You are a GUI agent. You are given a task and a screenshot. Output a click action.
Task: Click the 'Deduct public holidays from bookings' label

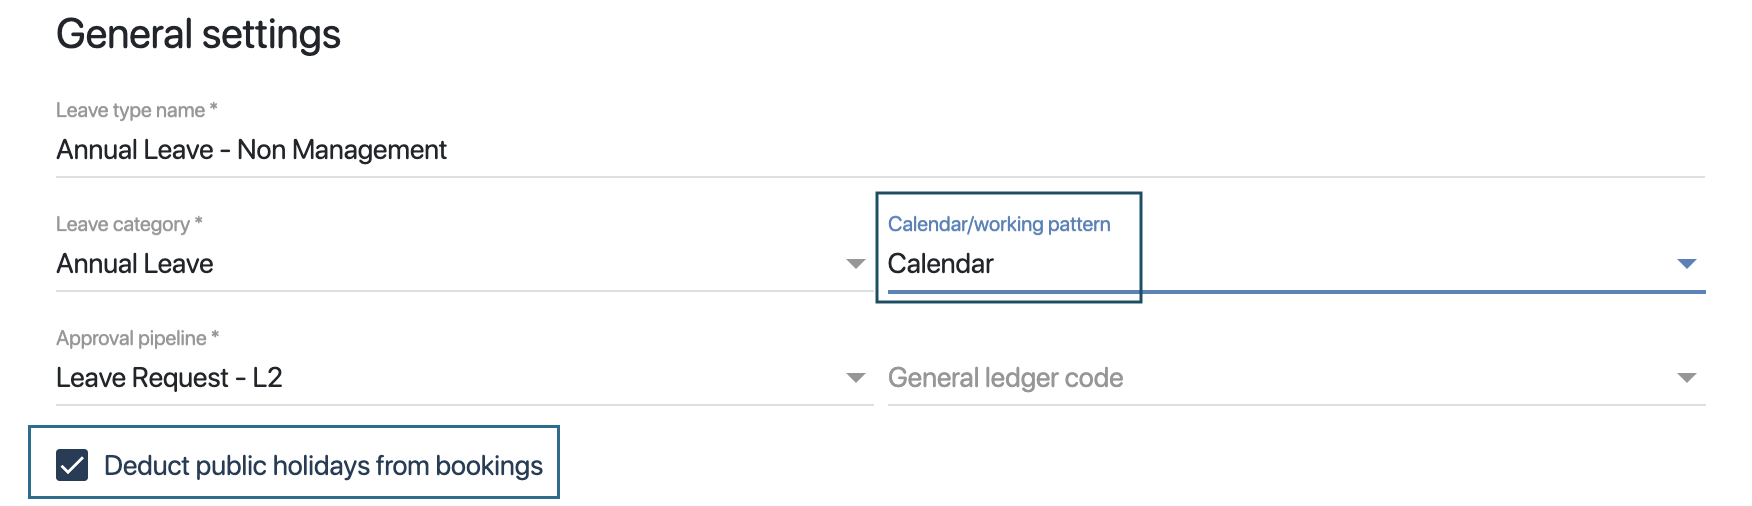tap(323, 466)
